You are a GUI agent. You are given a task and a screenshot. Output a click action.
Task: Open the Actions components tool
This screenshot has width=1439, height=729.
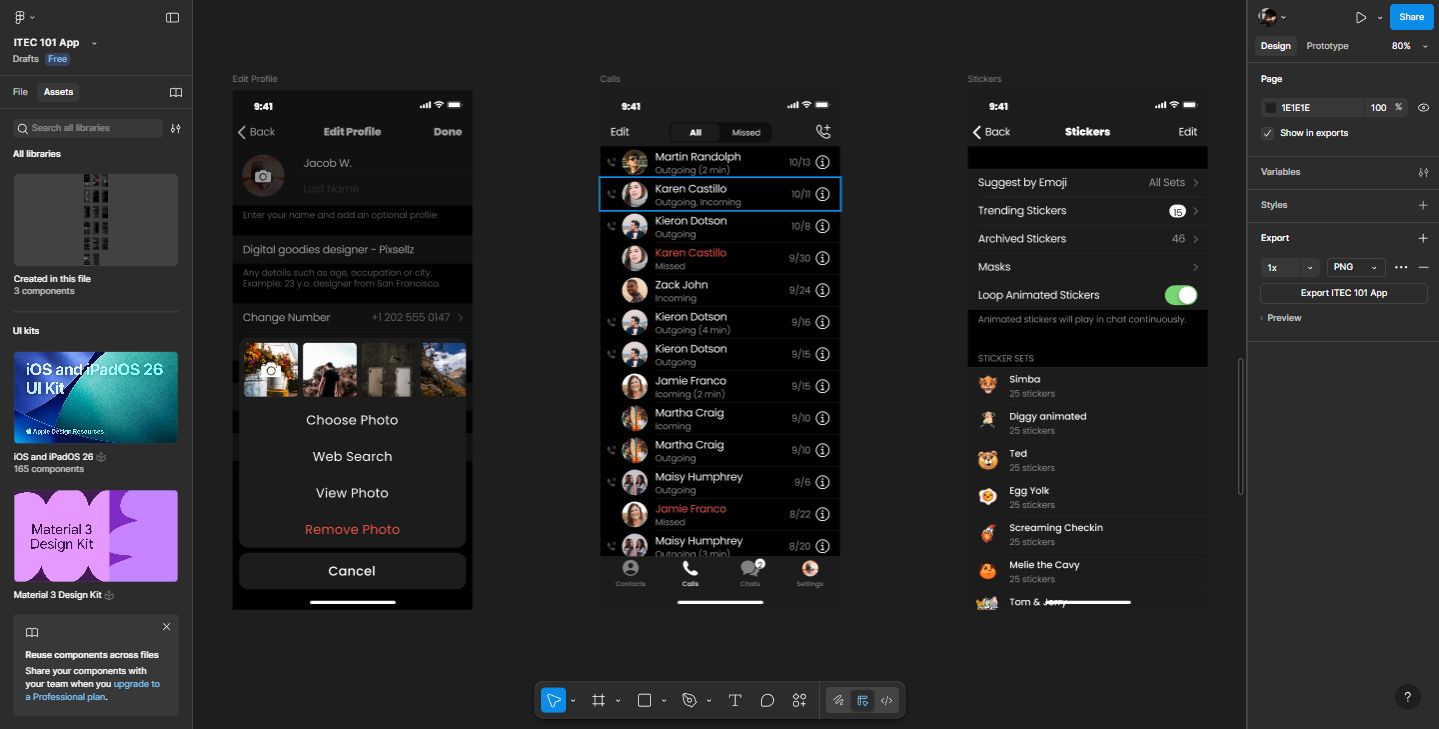(799, 701)
